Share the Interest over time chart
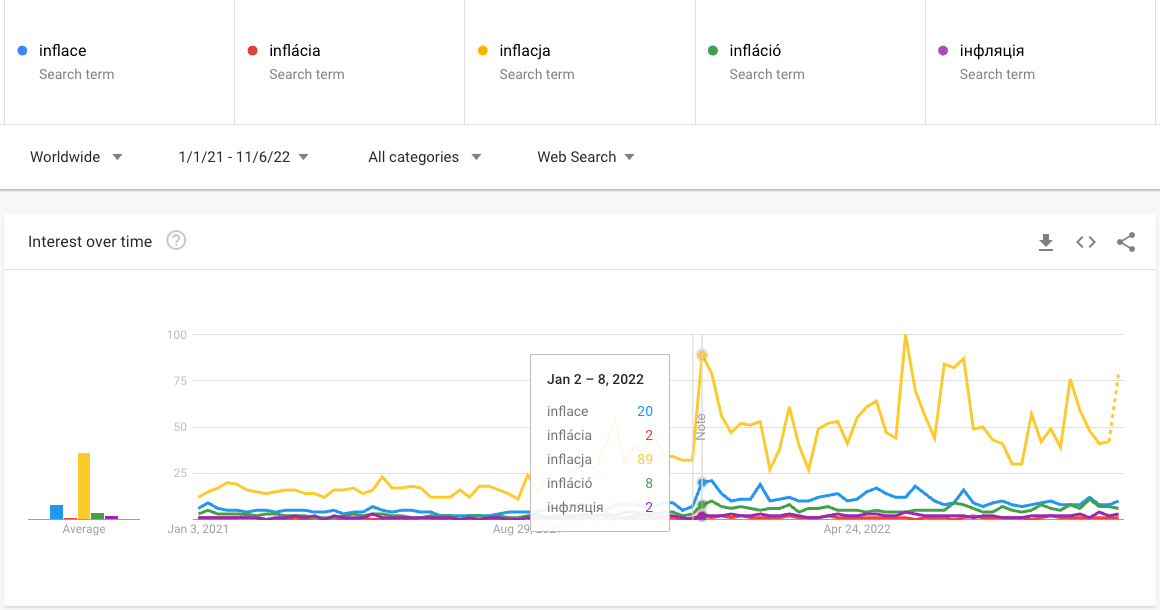 click(1126, 242)
